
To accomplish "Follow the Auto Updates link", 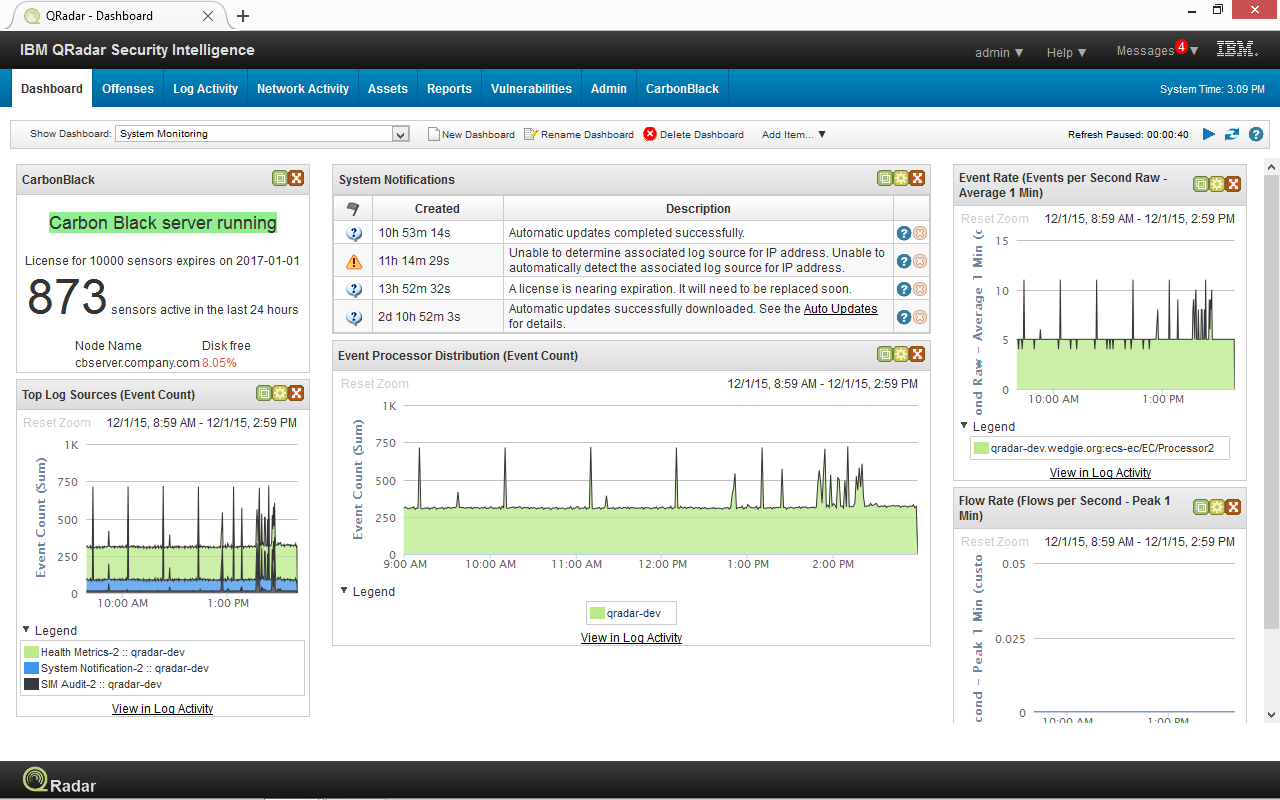I will pyautogui.click(x=839, y=308).
